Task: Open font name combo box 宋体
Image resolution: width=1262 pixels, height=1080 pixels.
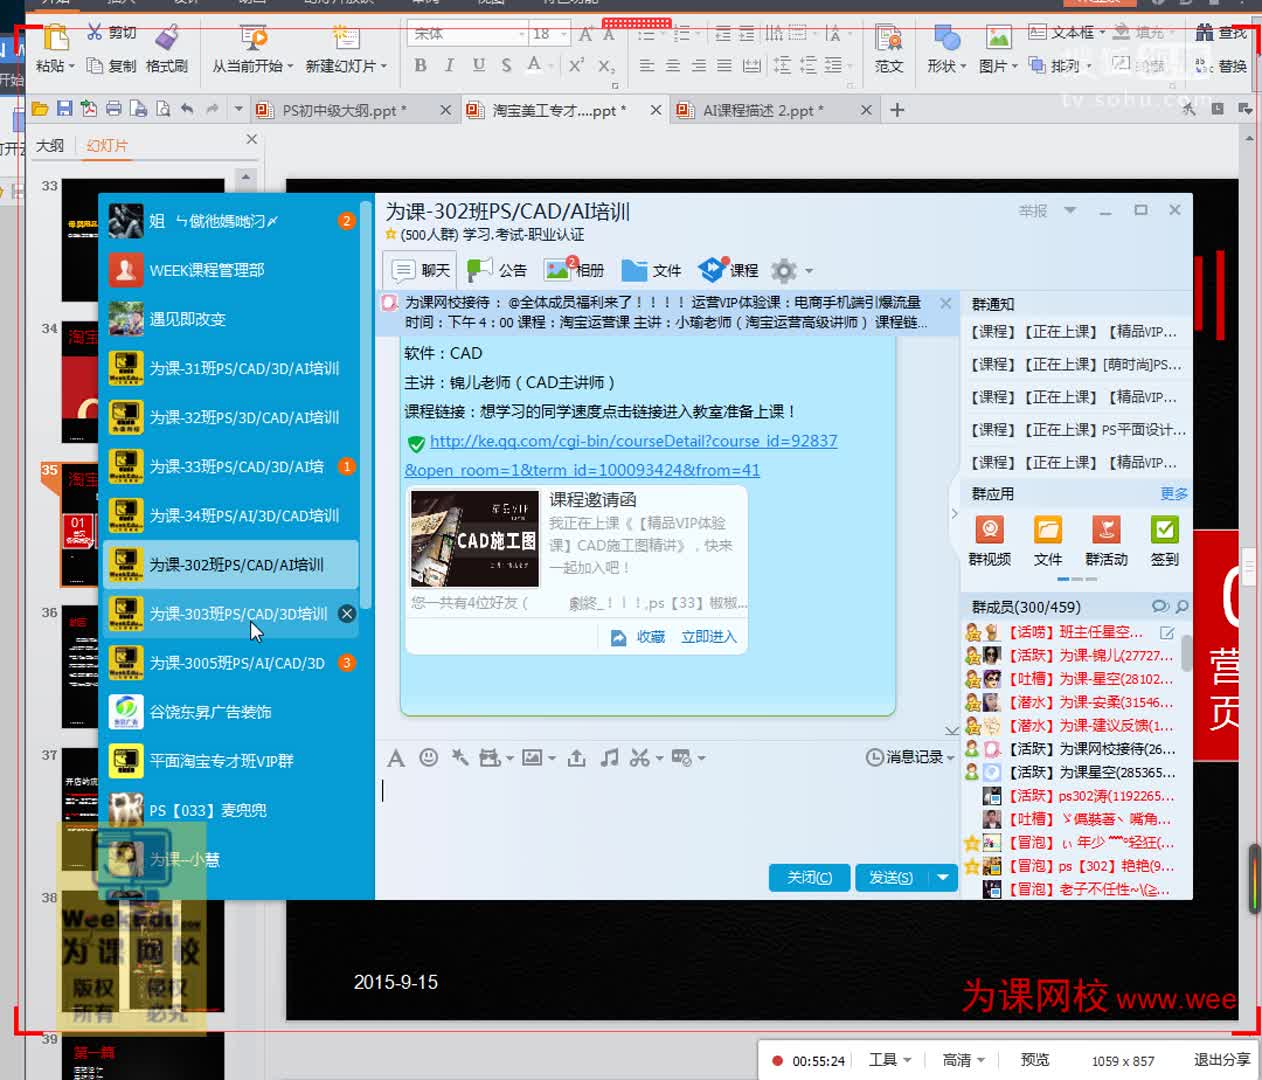Action: point(468,34)
